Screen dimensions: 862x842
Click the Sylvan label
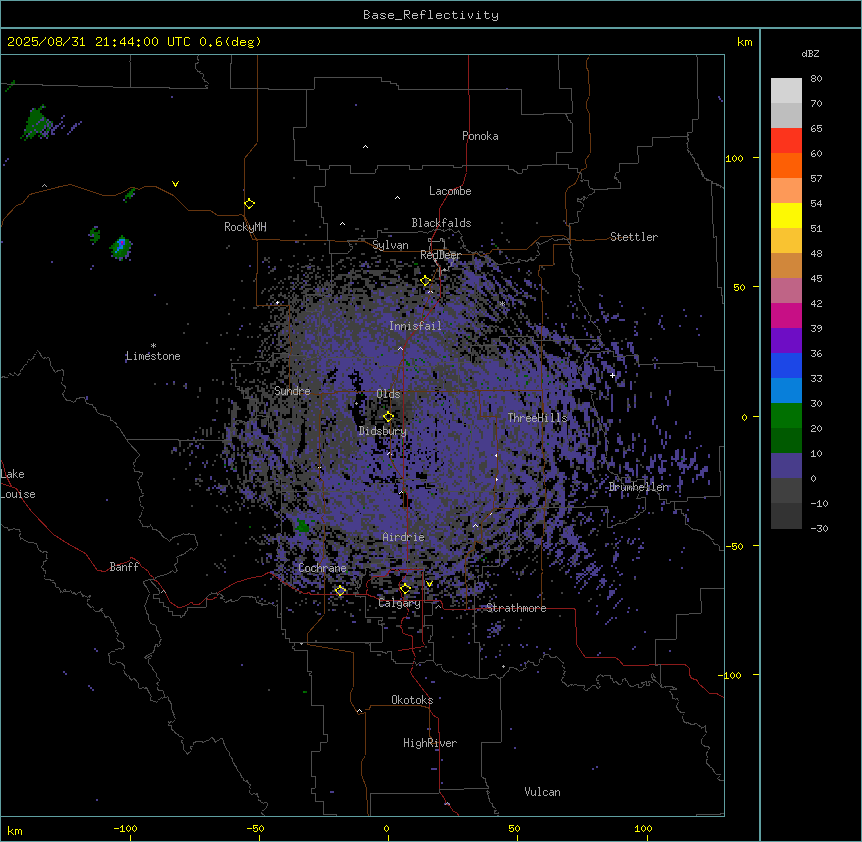tap(390, 245)
